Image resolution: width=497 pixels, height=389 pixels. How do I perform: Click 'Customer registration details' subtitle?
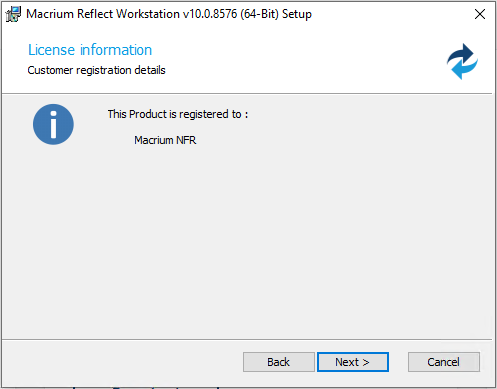point(96,70)
